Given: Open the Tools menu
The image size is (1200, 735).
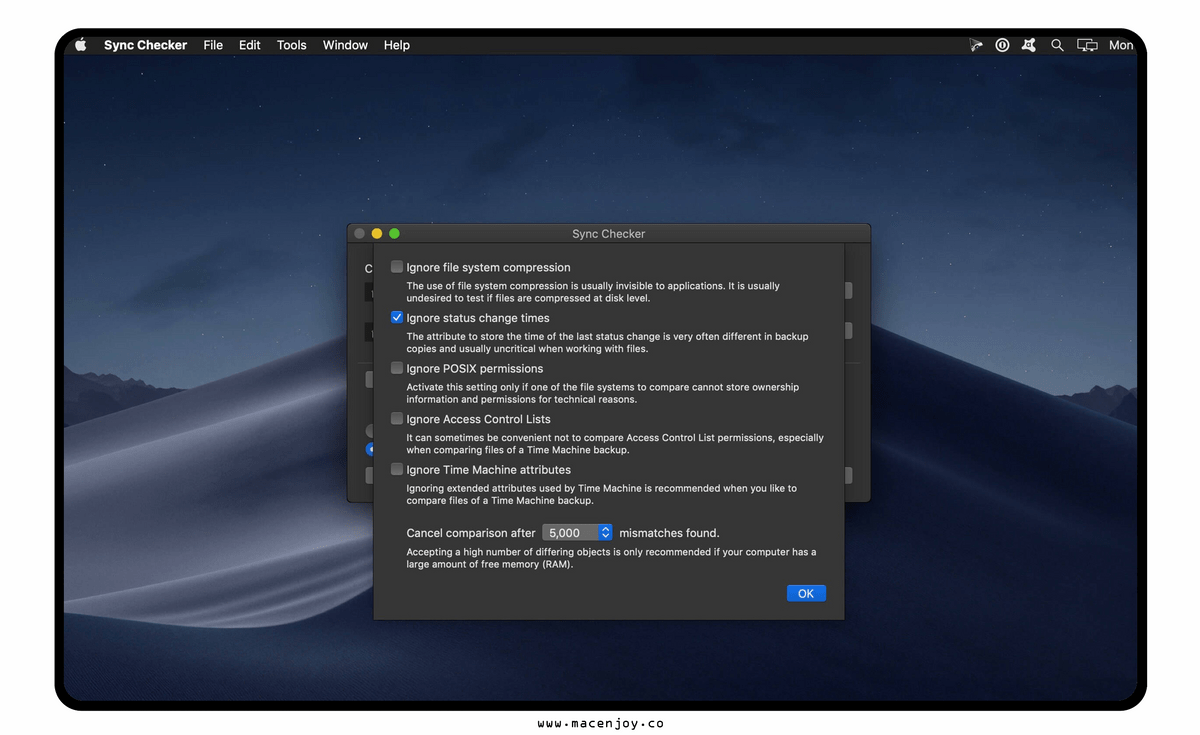Looking at the screenshot, I should (x=292, y=45).
